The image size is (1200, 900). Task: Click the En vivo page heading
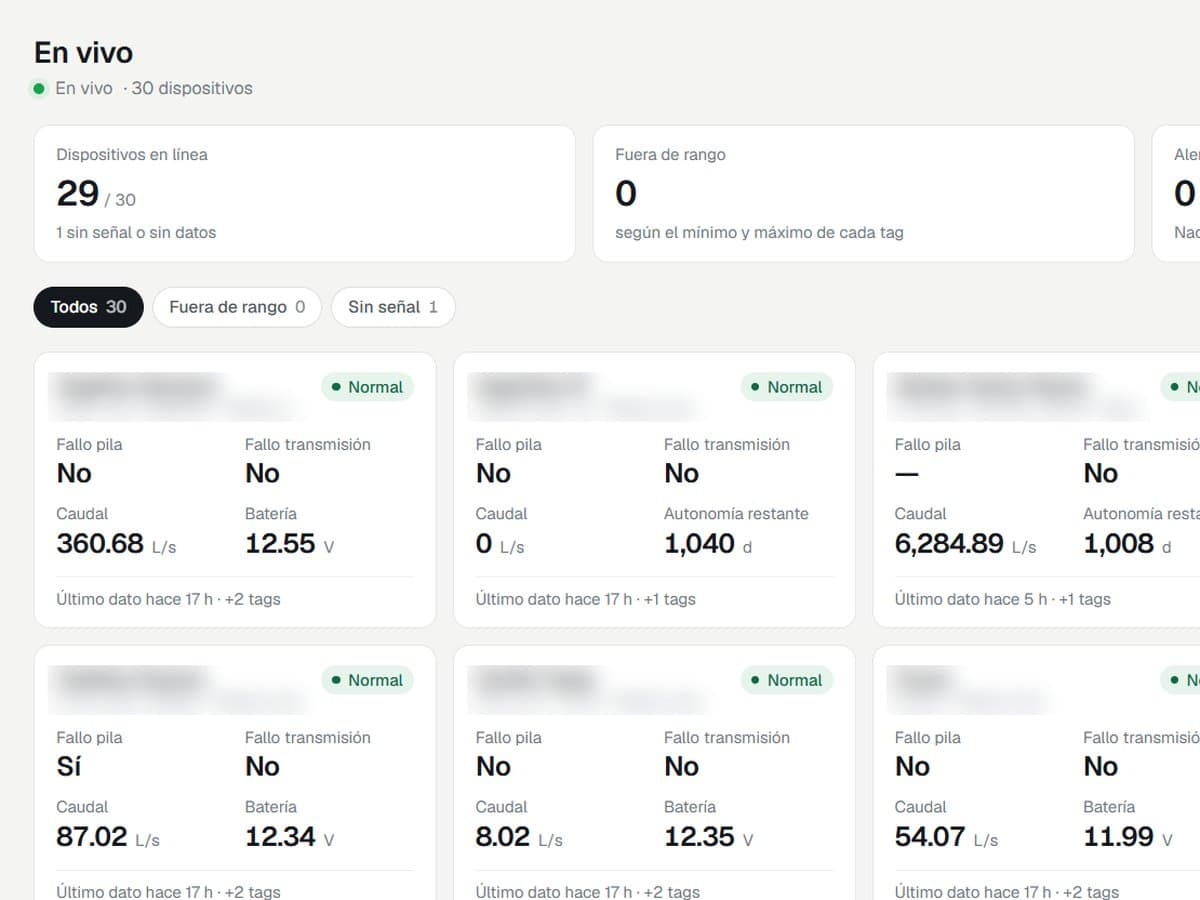tap(84, 52)
